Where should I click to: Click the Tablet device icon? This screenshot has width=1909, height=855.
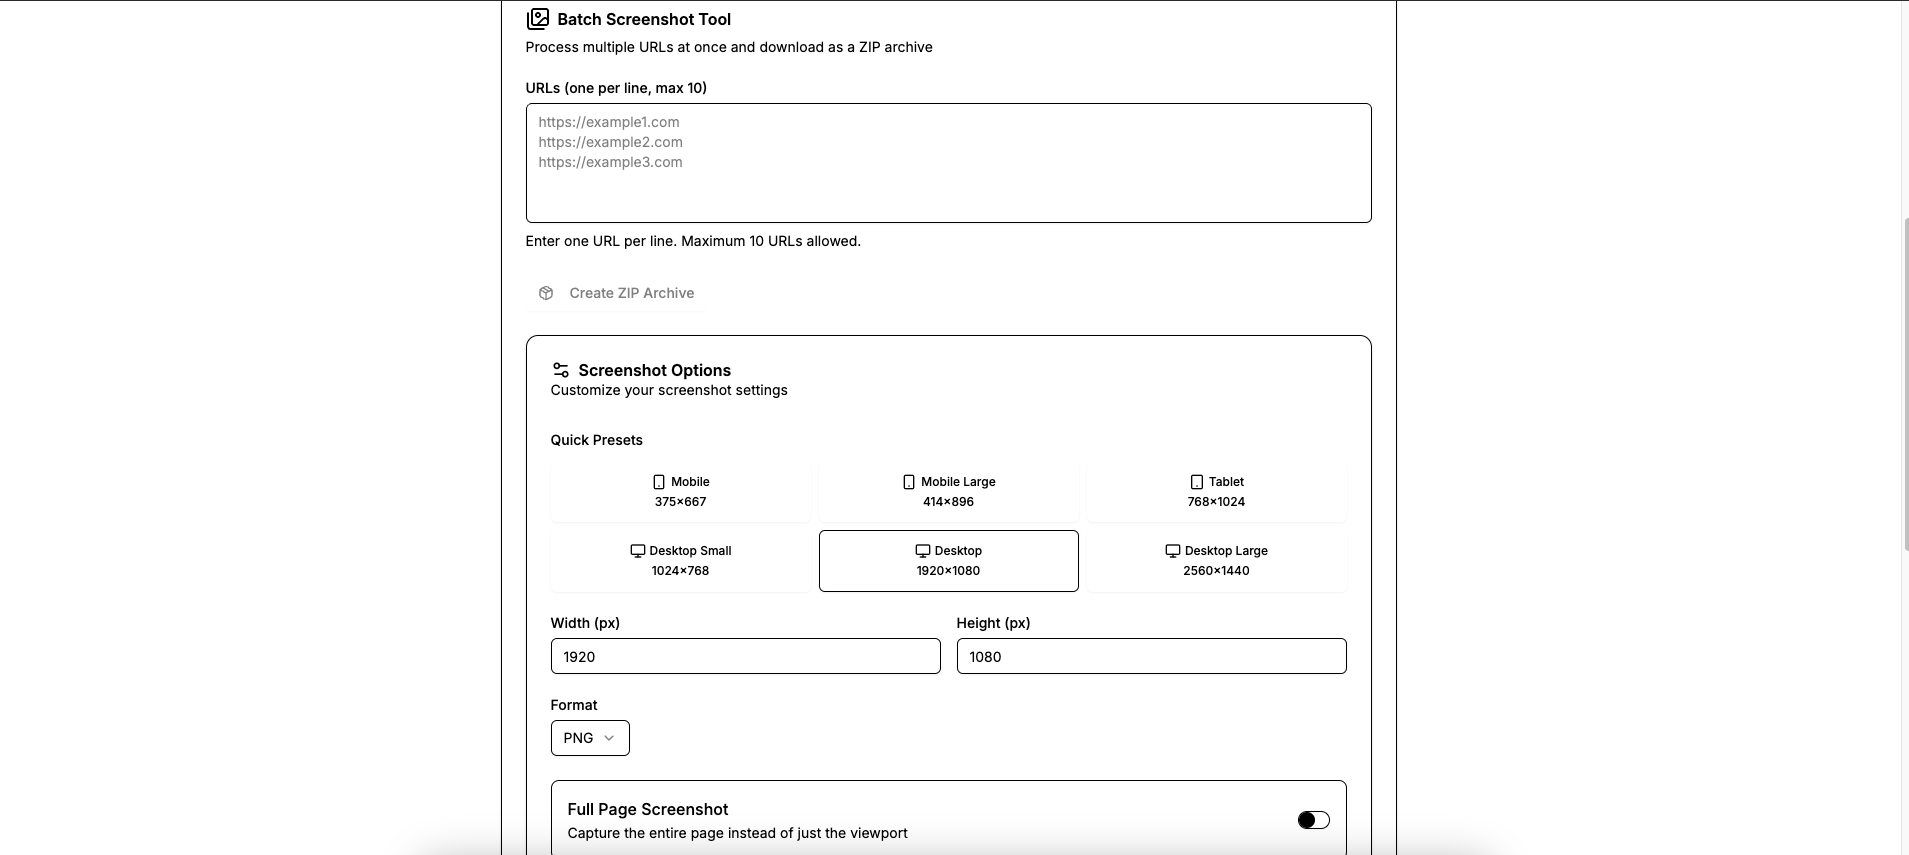[1197, 482]
